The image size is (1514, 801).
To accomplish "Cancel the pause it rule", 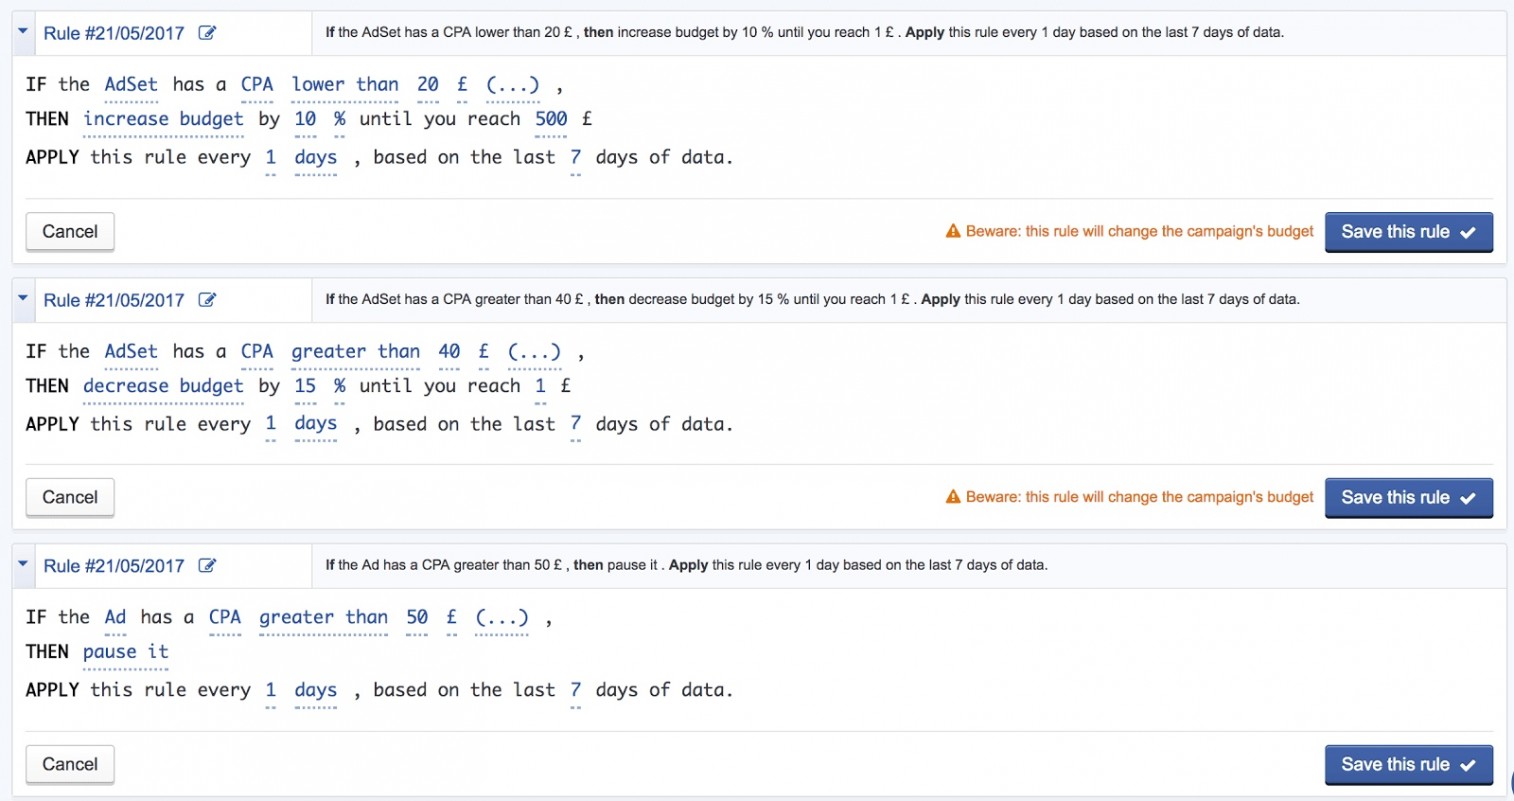I will click(x=70, y=765).
